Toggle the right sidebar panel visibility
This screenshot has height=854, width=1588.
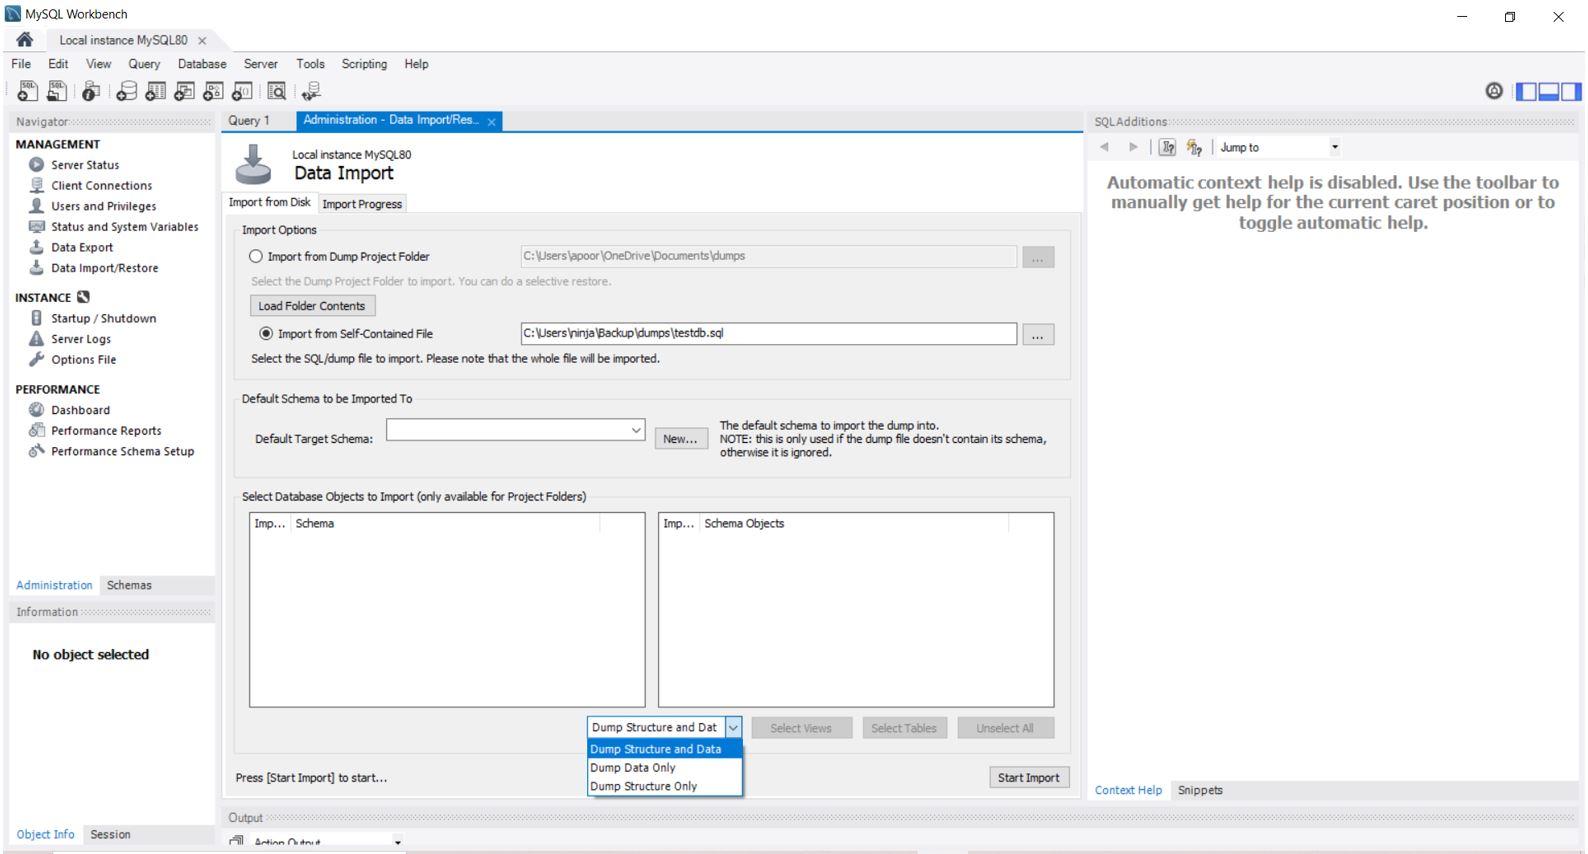pyautogui.click(x=1571, y=91)
